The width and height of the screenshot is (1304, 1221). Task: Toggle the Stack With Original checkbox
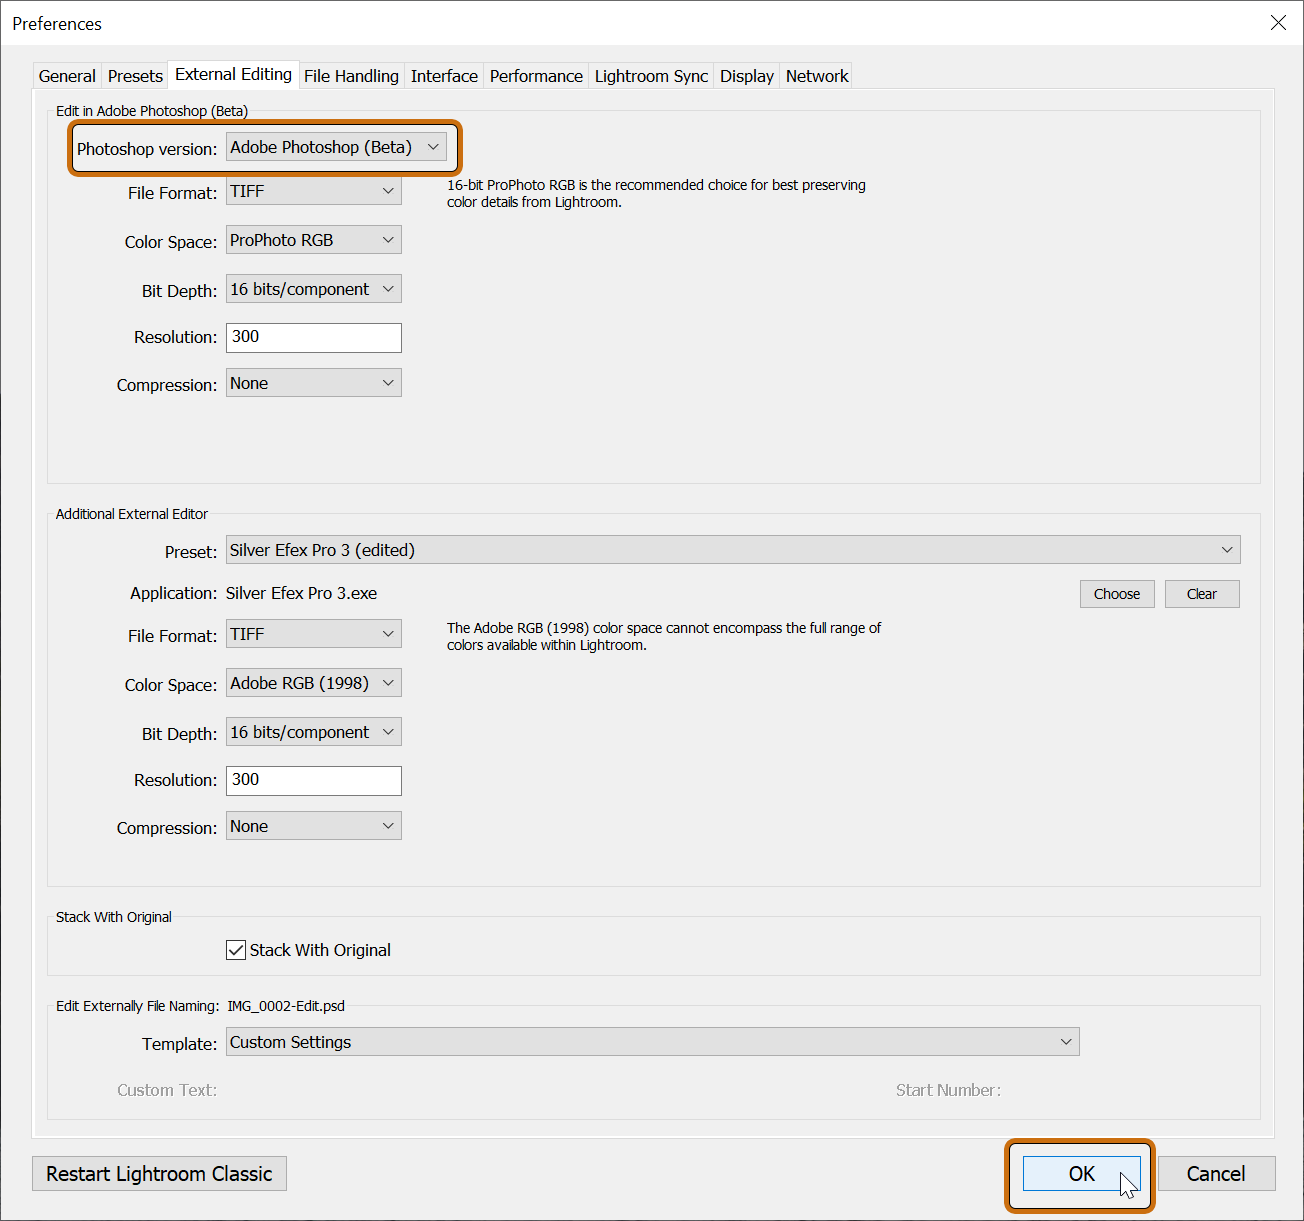click(x=236, y=950)
